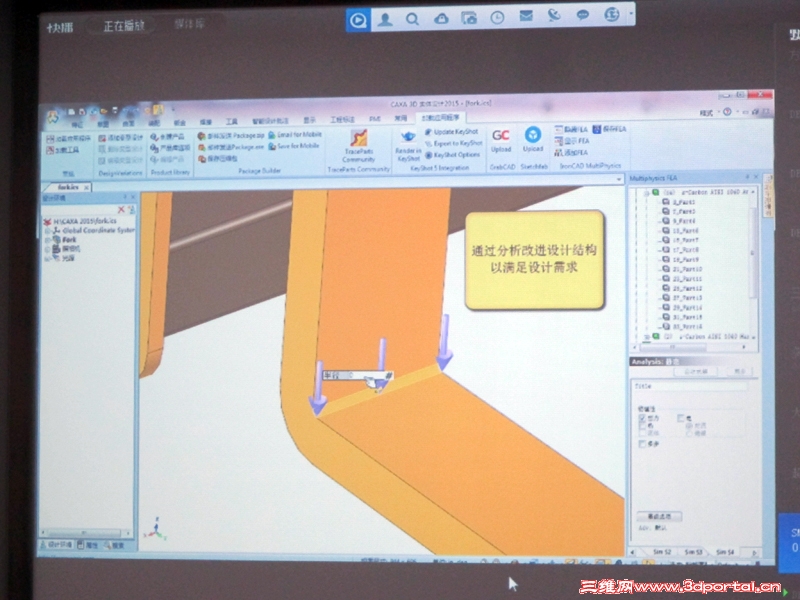
Task: Open the PMI ribbon tab
Action: tap(375, 119)
